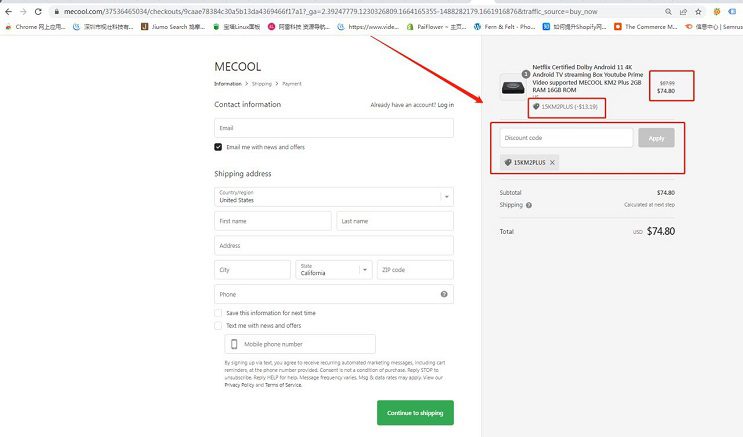Click the address bar URL
This screenshot has height=437, width=743.
[330, 11]
